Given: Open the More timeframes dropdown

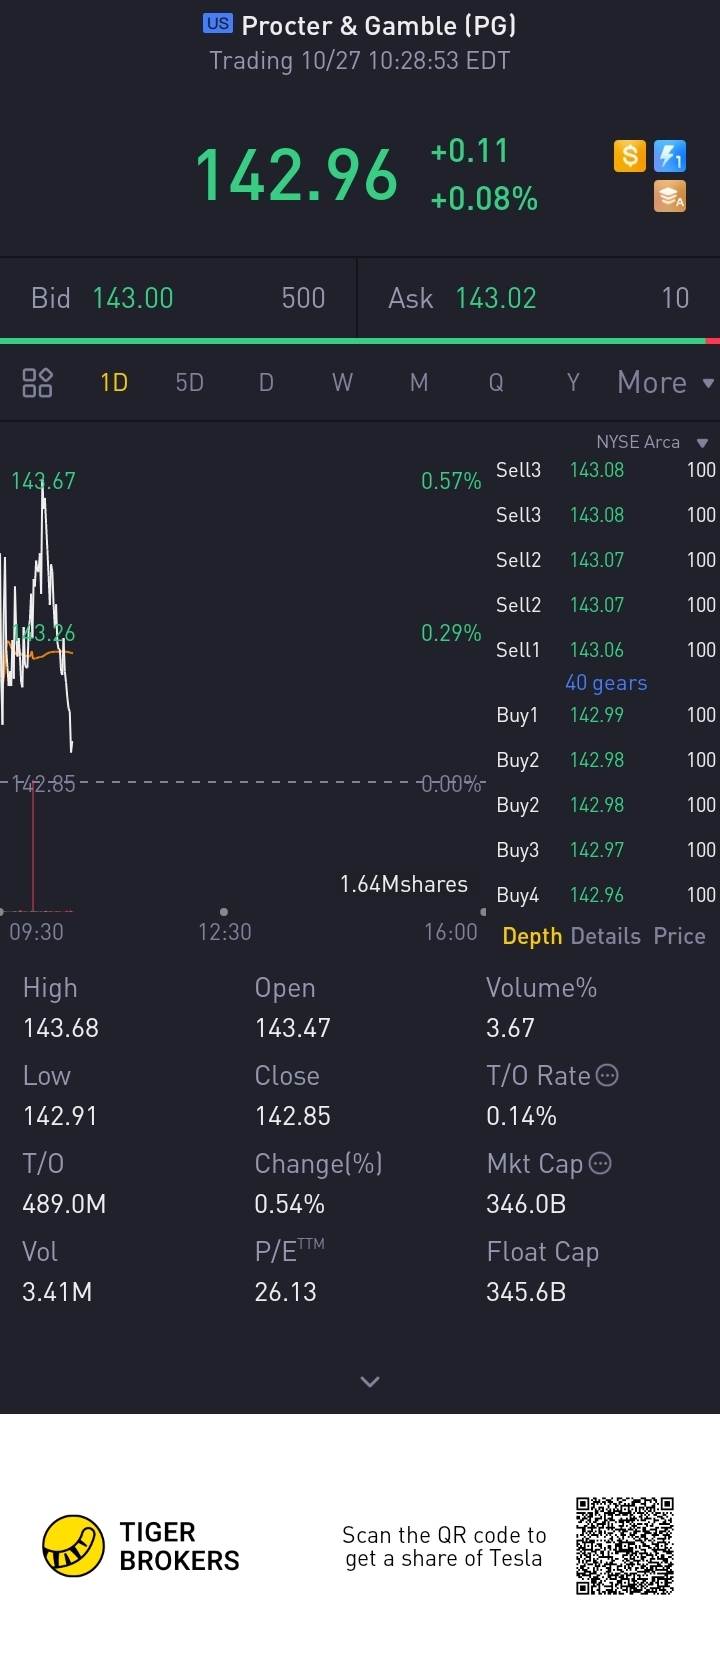Looking at the screenshot, I should 665,383.
